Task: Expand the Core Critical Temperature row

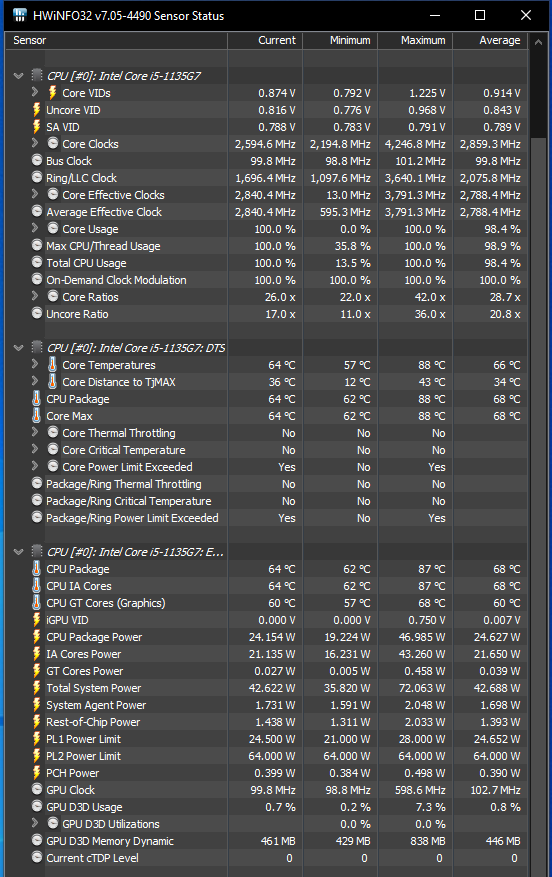Action: 35,449
